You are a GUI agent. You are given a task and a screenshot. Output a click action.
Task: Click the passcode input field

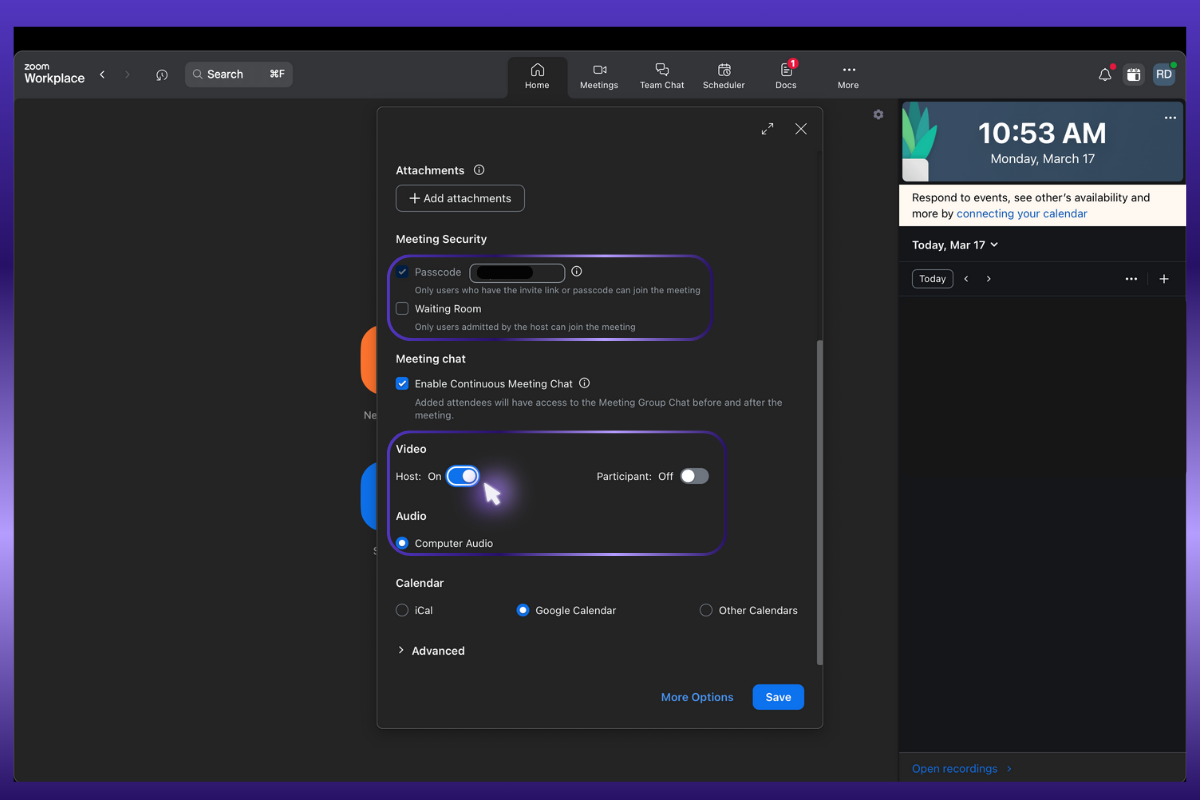(x=517, y=272)
